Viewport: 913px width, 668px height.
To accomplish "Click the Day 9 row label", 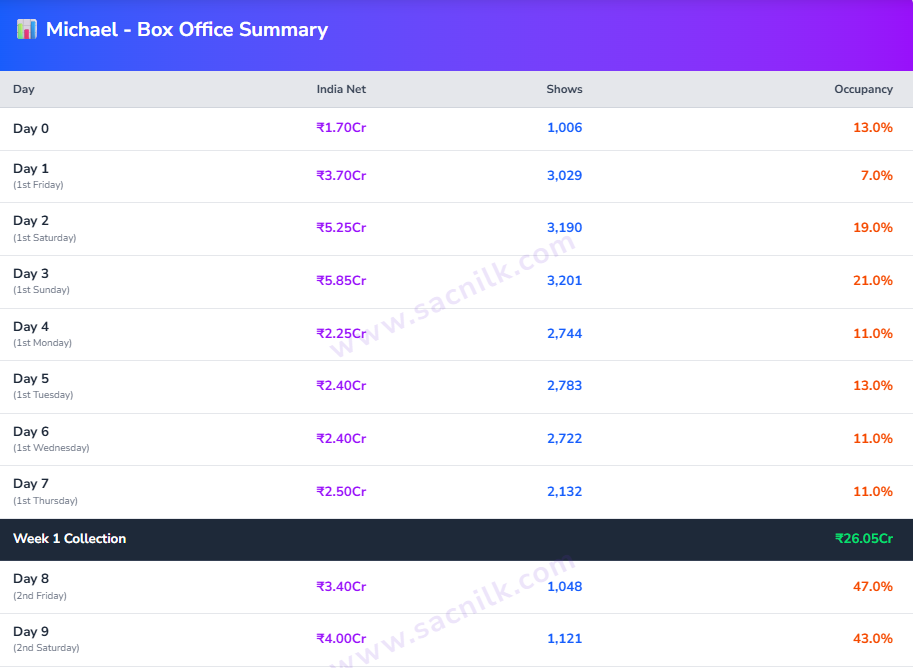I will point(31,632).
